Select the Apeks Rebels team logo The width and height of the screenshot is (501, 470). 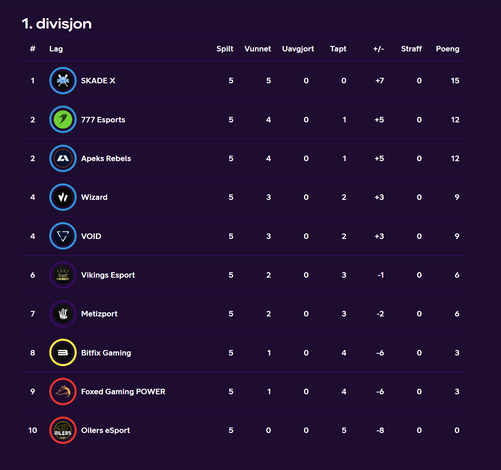(x=63, y=158)
